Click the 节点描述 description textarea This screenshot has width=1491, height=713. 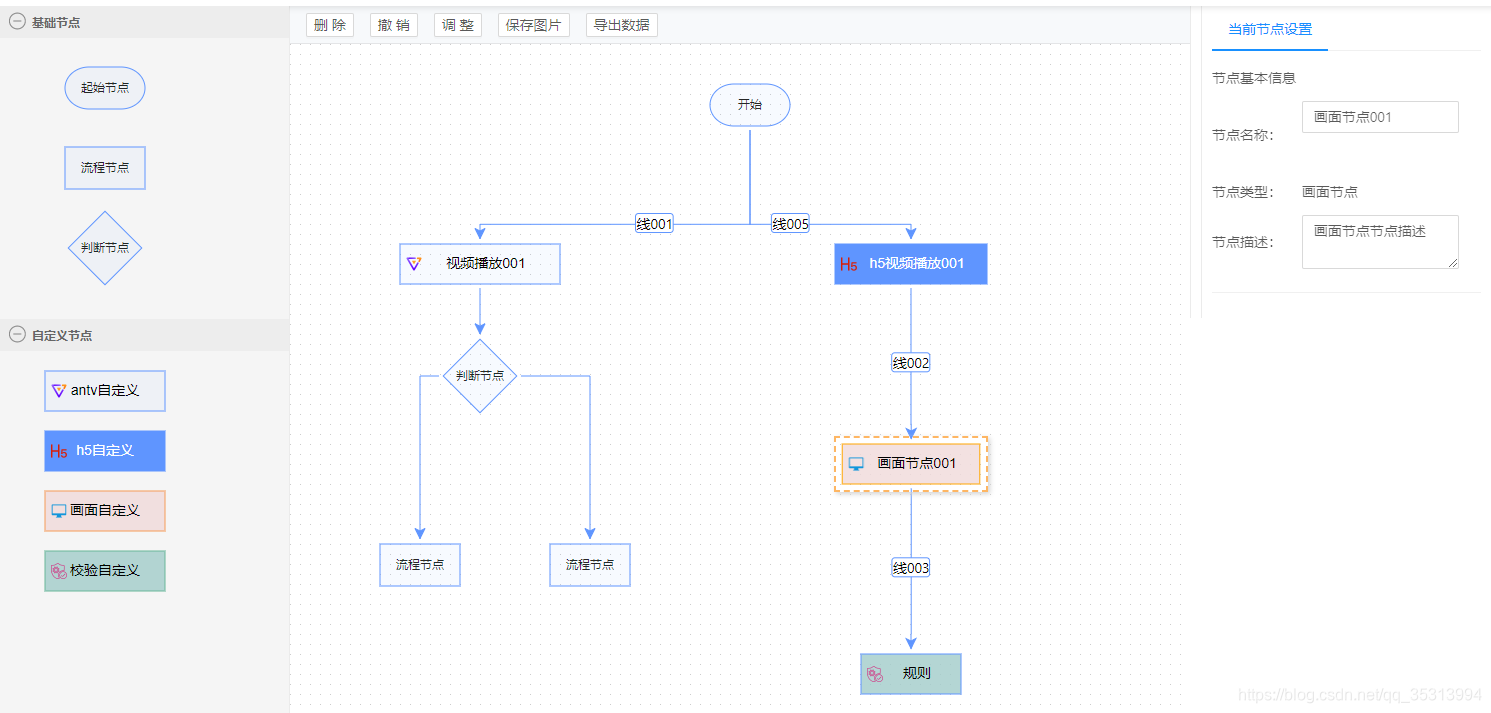(1380, 241)
